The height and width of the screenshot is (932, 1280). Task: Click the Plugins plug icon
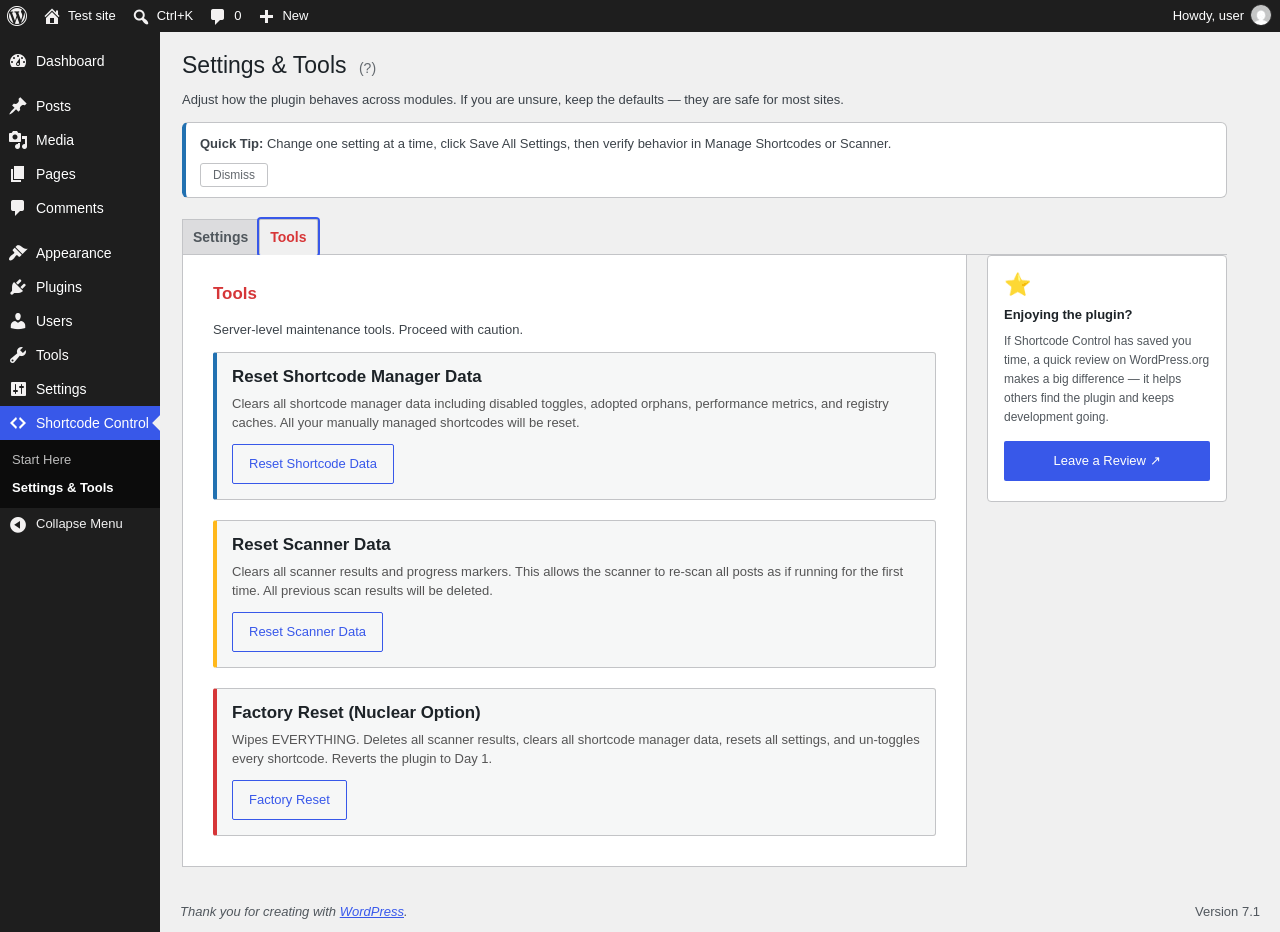pyautogui.click(x=18, y=287)
